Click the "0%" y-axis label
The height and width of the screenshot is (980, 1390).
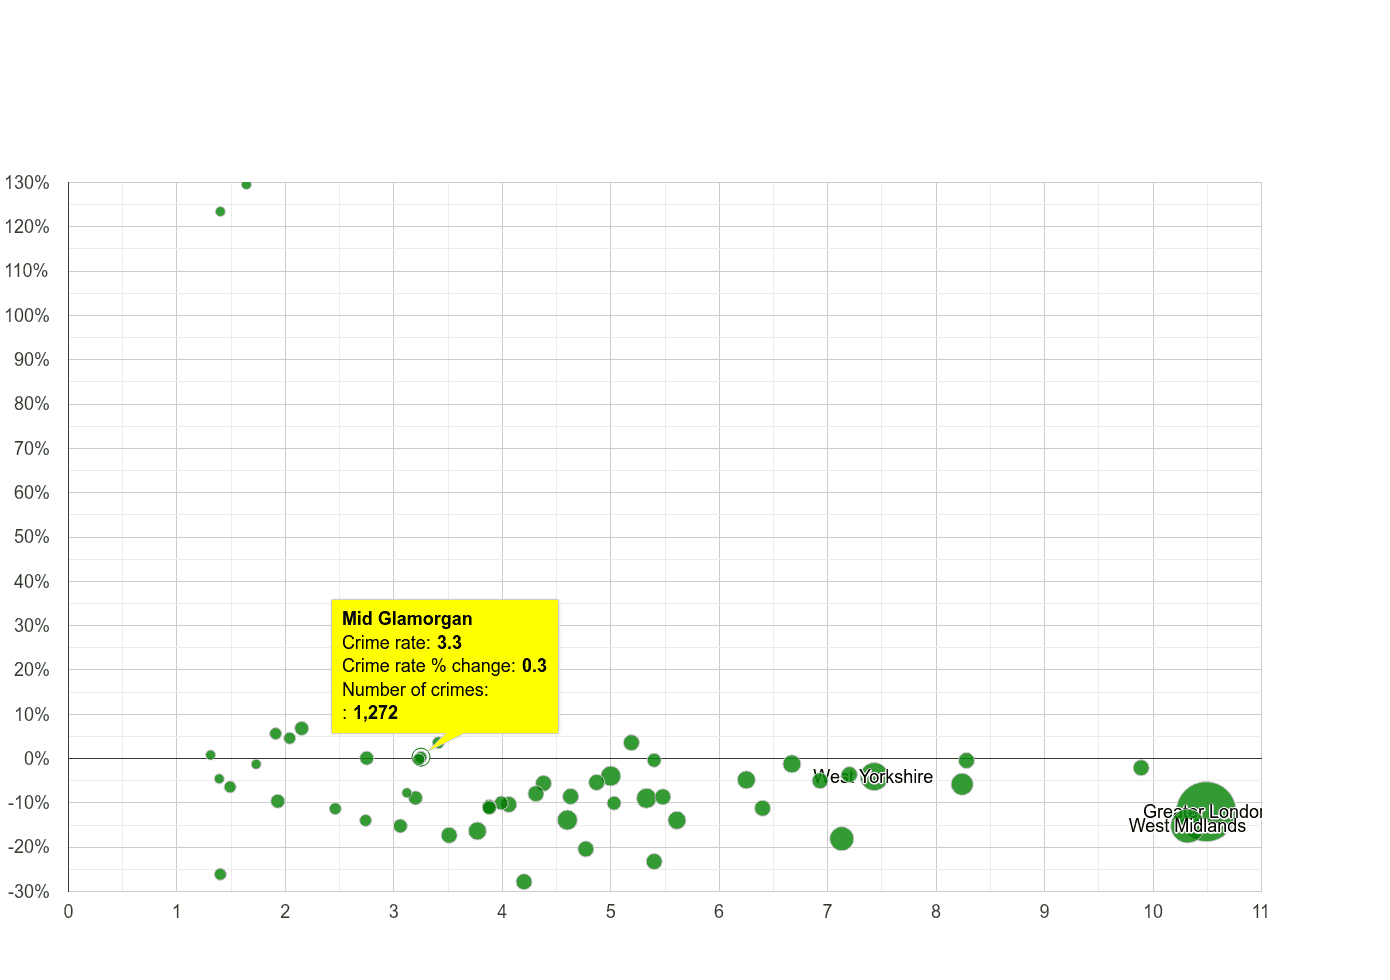(36, 759)
